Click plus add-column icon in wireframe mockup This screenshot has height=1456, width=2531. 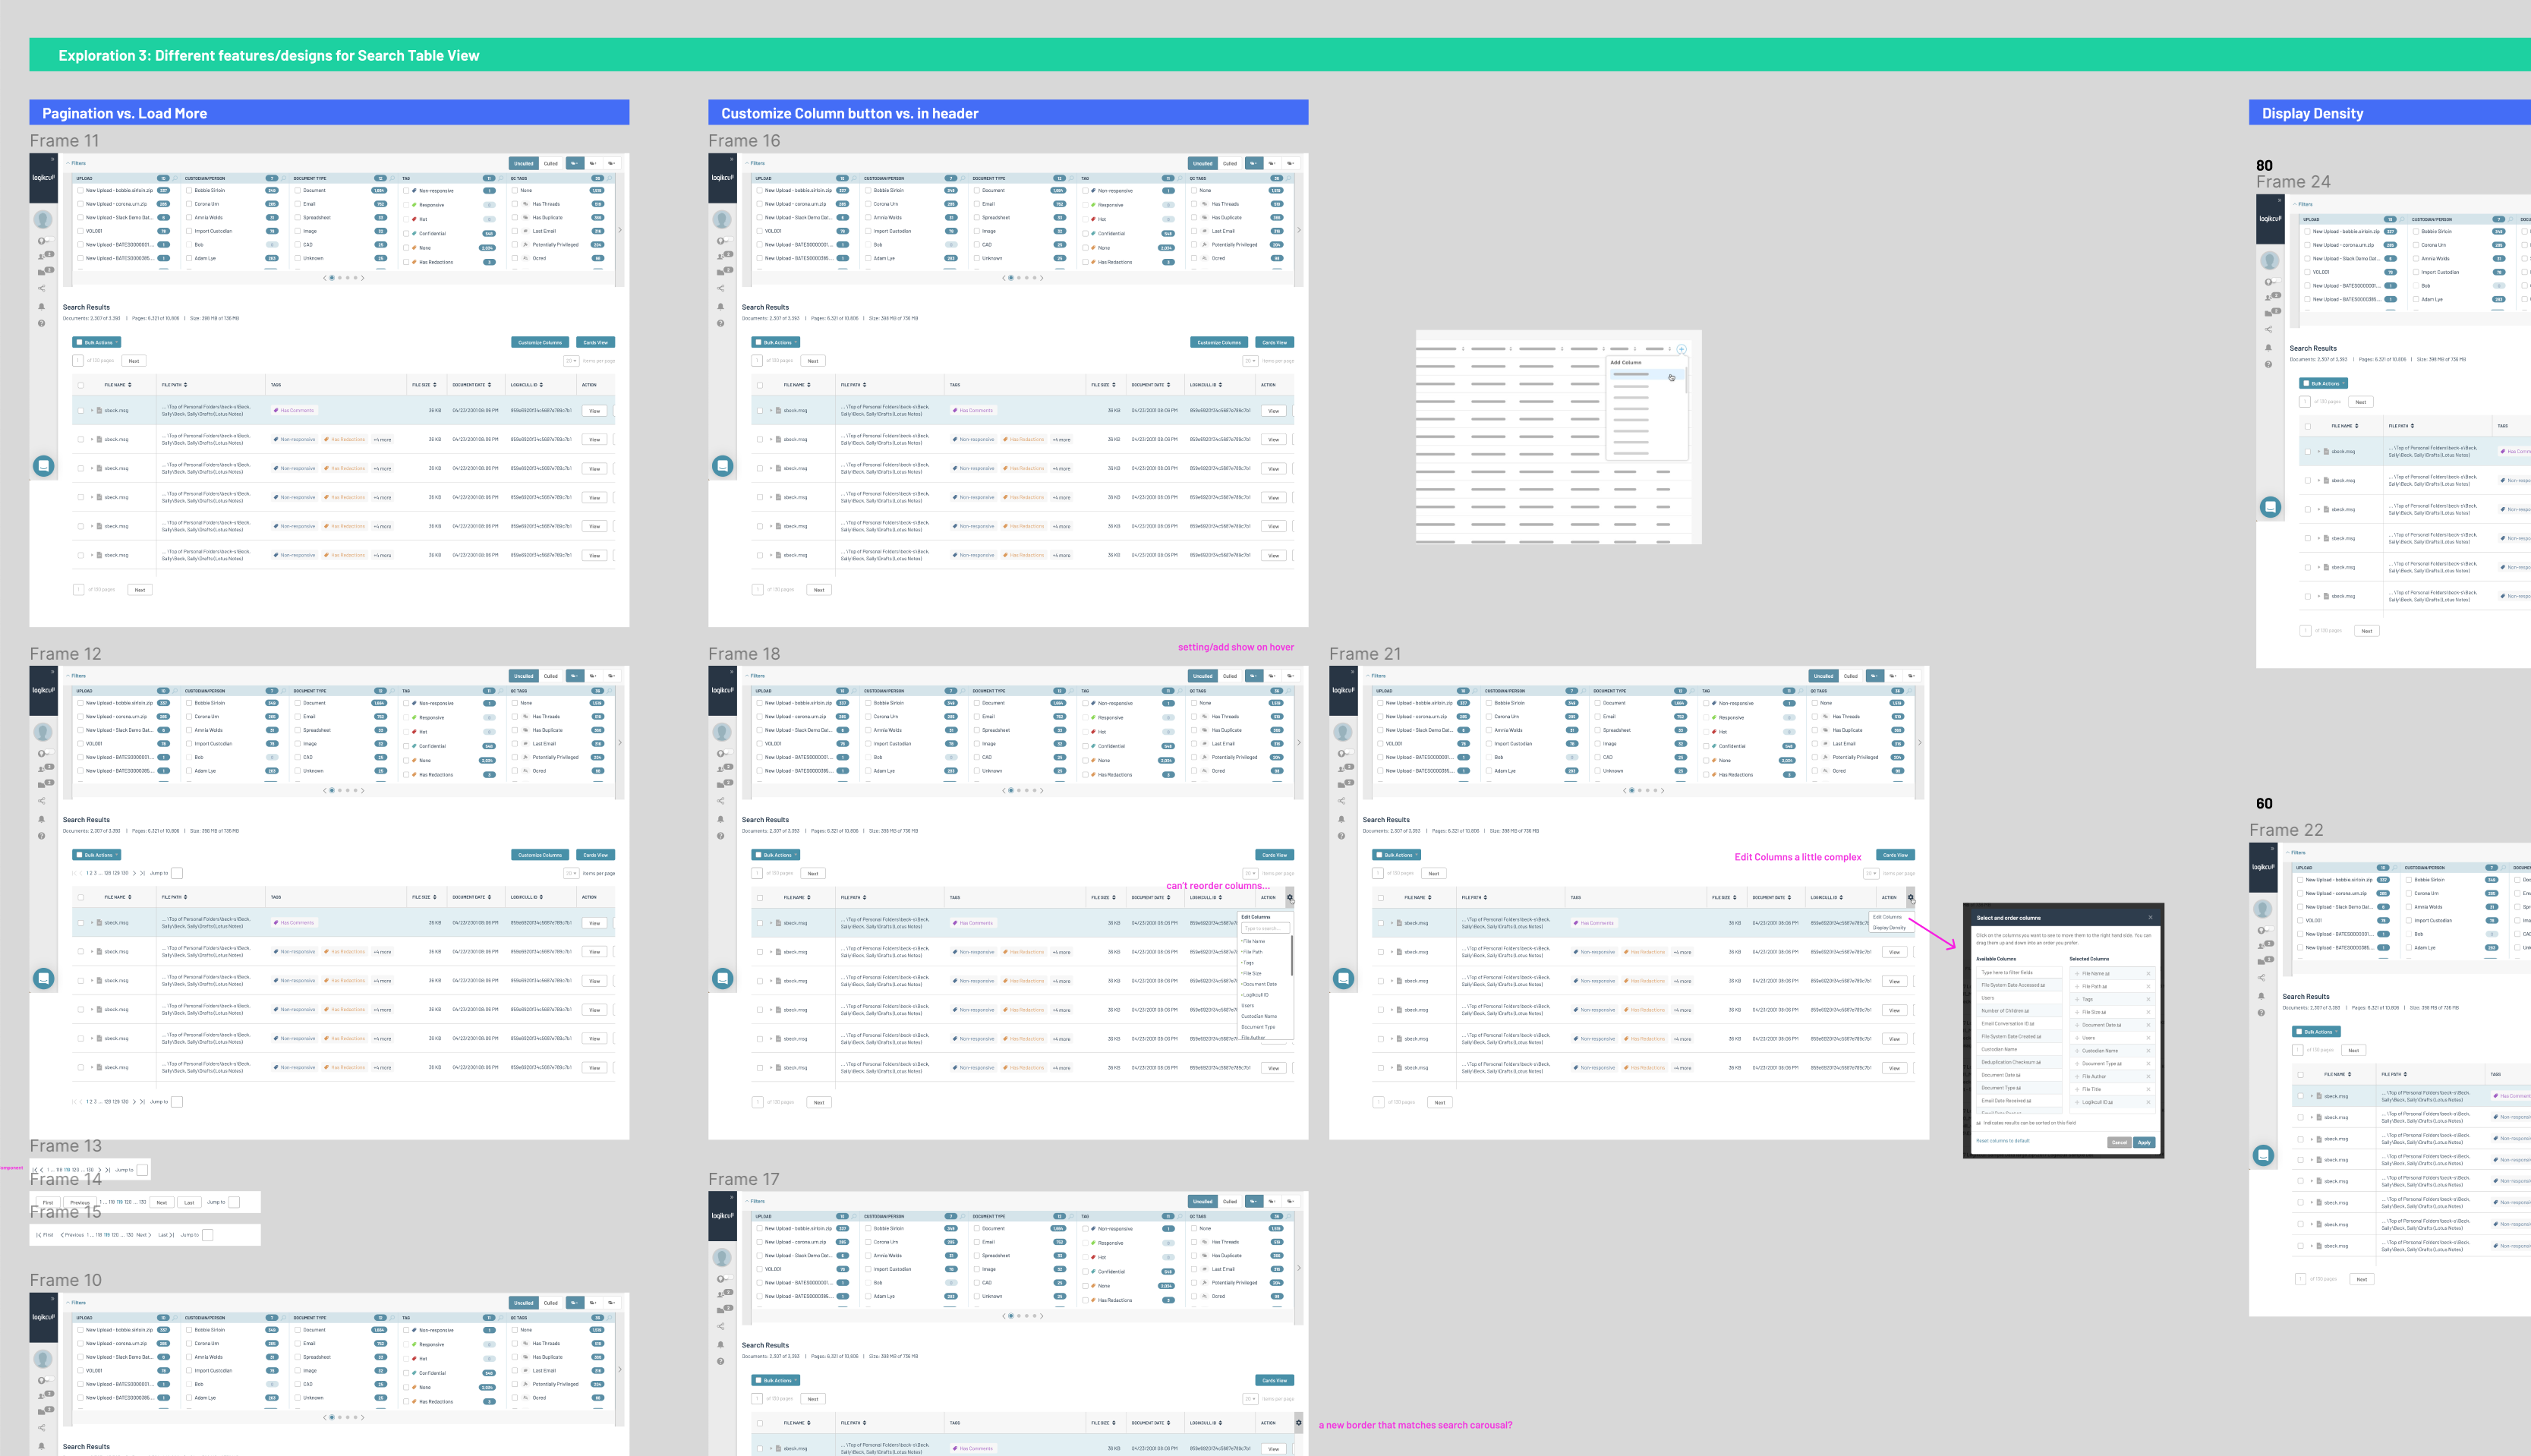point(1681,349)
